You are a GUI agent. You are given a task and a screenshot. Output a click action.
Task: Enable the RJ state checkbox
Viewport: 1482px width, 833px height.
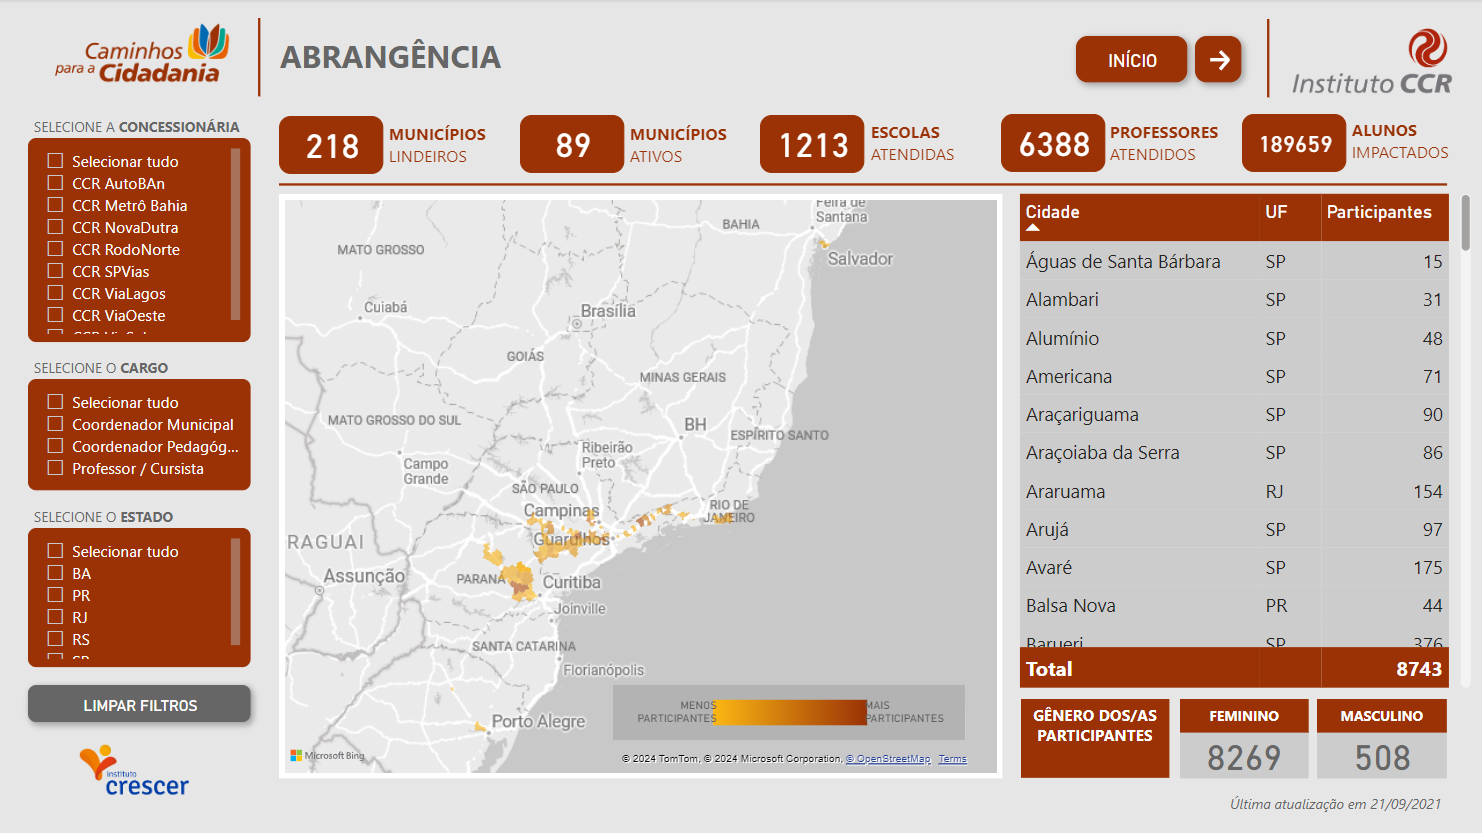tap(56, 617)
